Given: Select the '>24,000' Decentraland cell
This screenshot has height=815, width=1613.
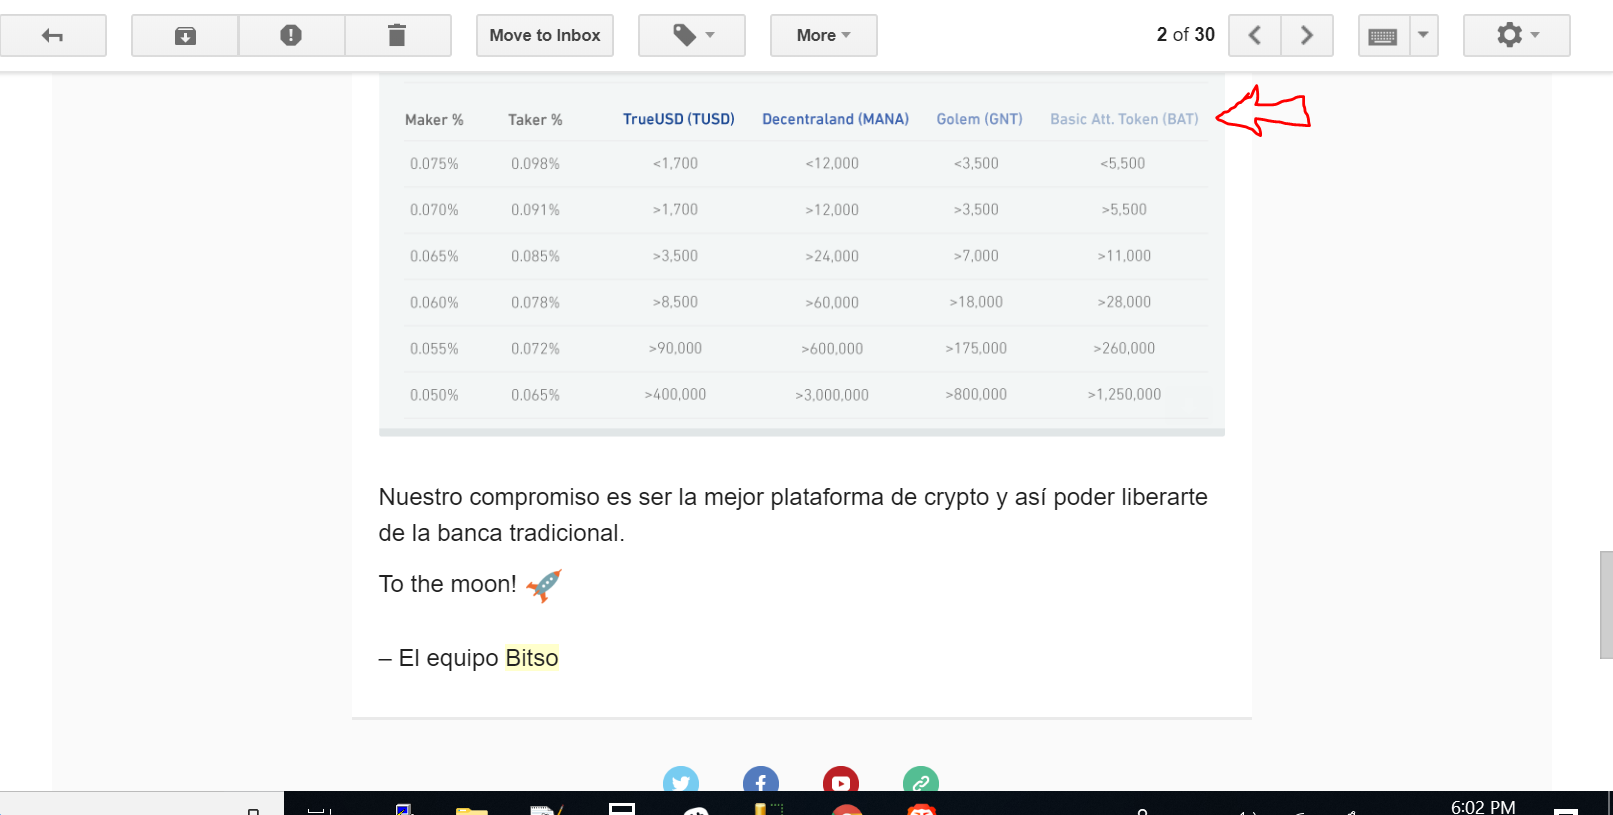Looking at the screenshot, I should pyautogui.click(x=832, y=256).
